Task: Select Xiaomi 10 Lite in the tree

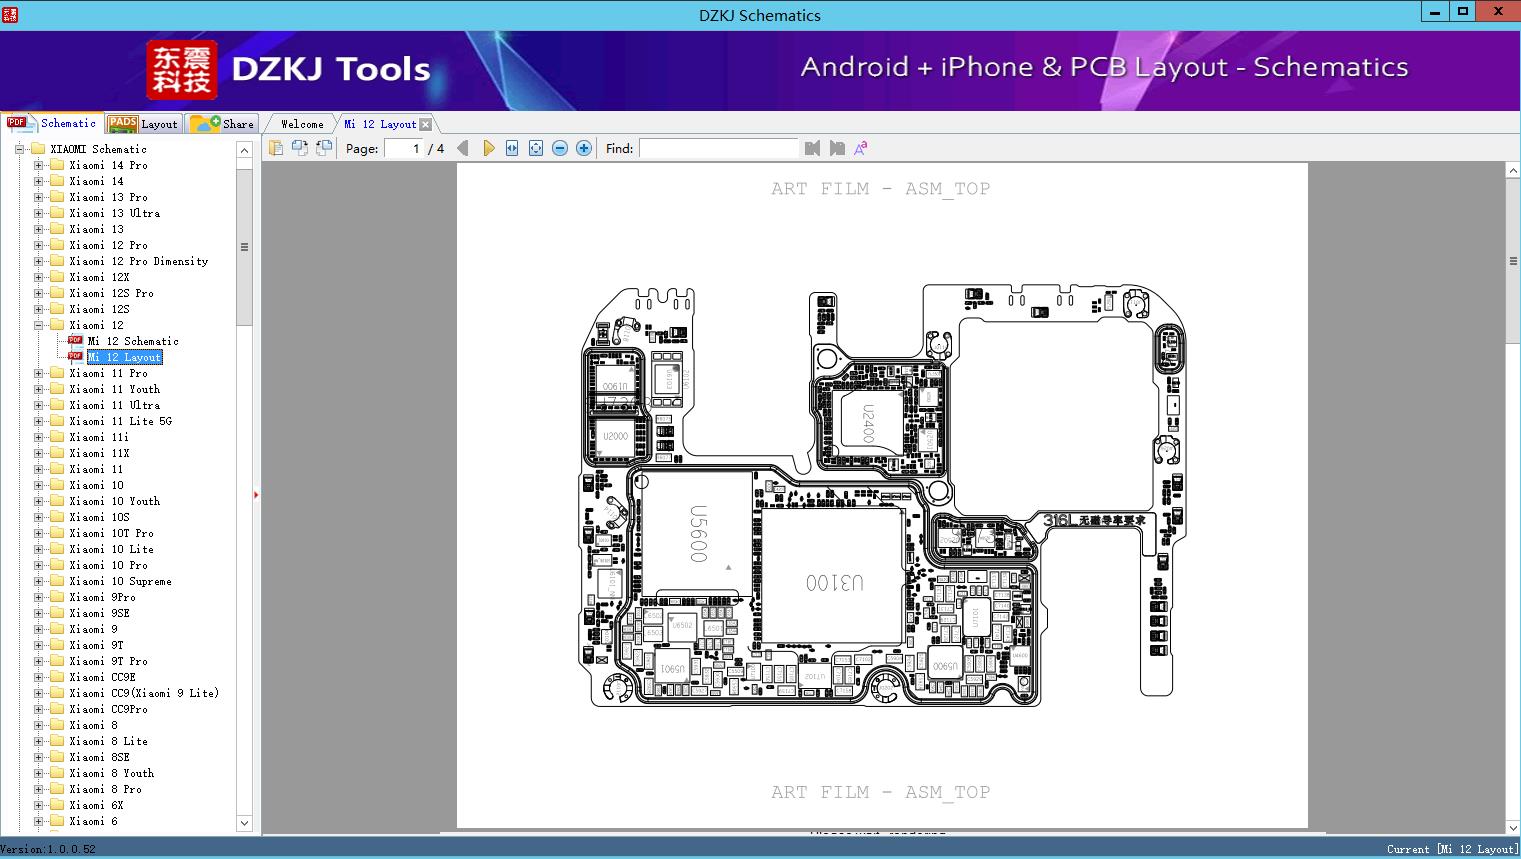Action: [111, 549]
